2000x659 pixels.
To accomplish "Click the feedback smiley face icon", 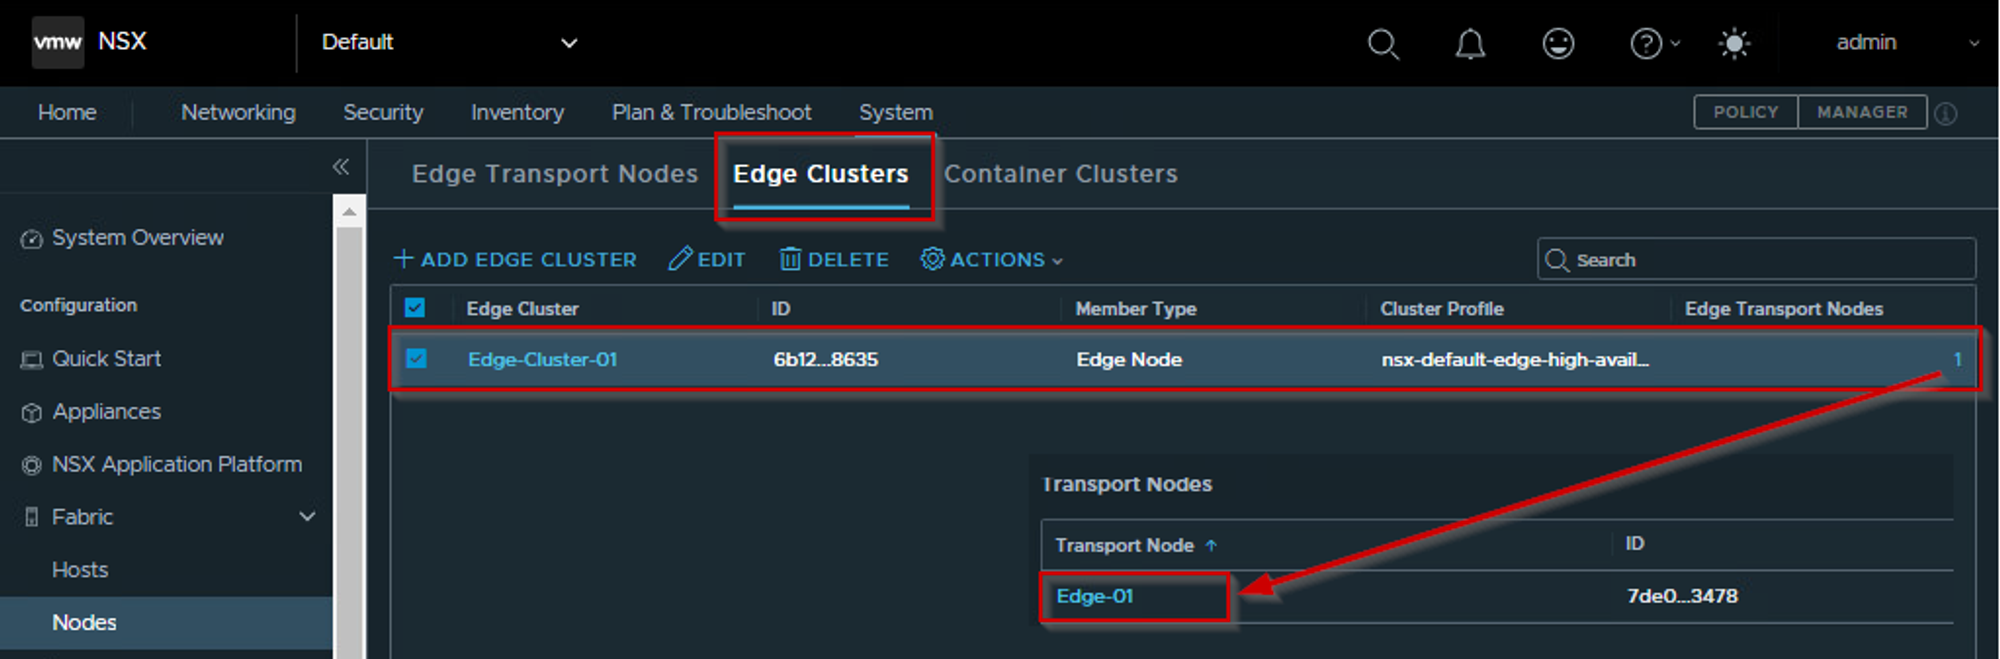I will [x=1558, y=44].
